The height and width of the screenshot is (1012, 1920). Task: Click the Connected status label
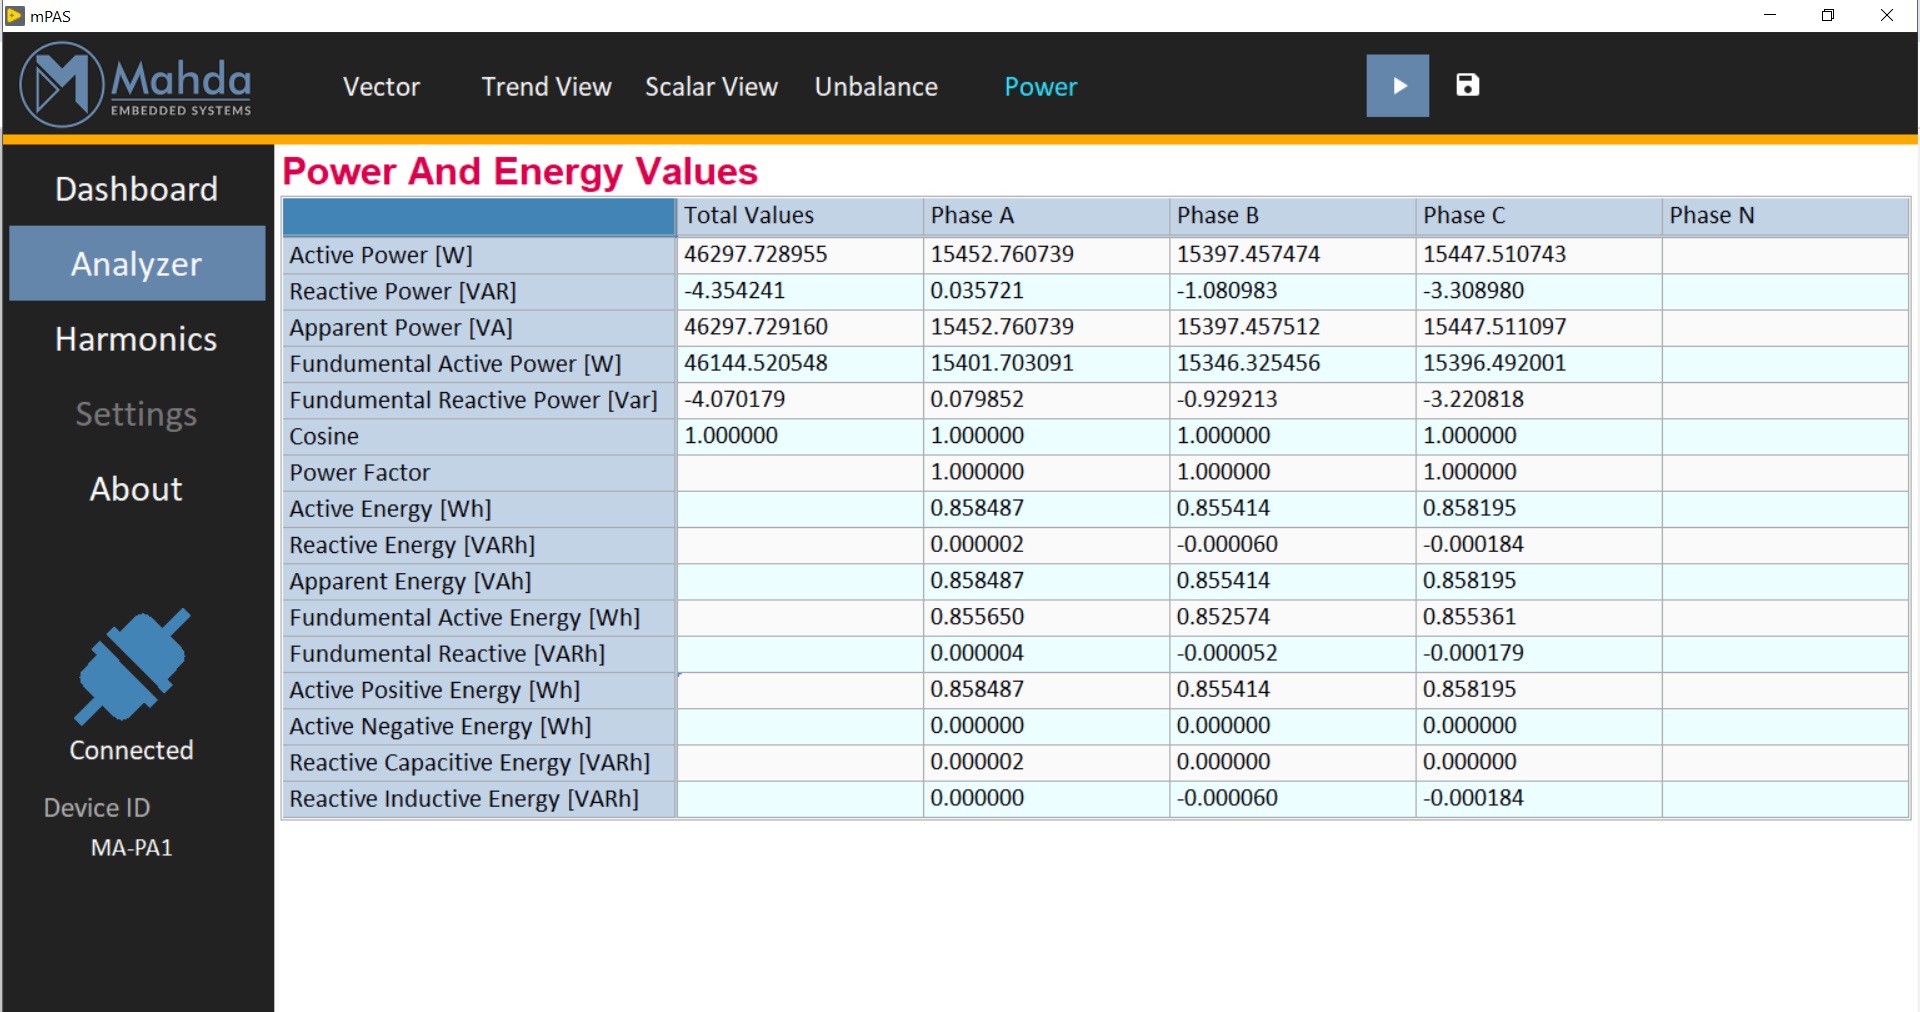pos(131,750)
